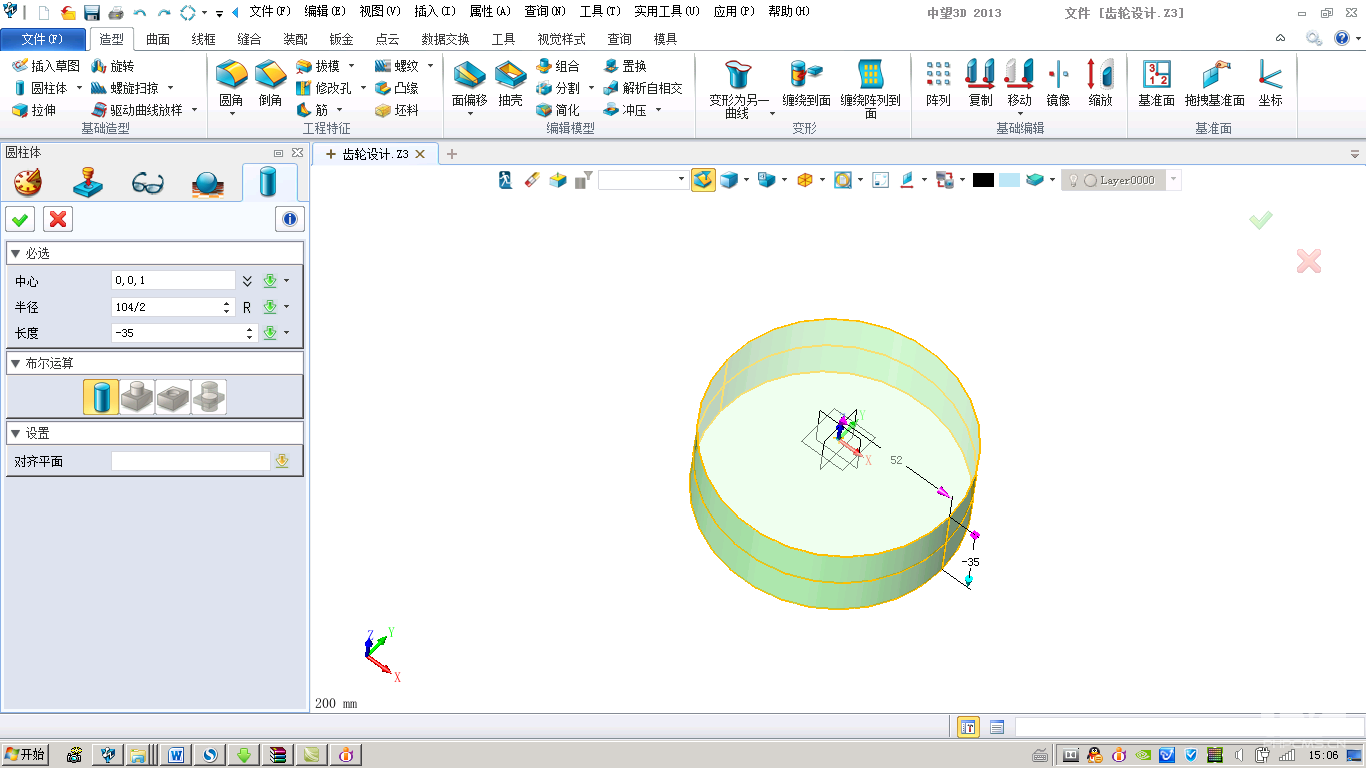Open the 编辑(E) menu
The image size is (1366, 768).
click(325, 12)
